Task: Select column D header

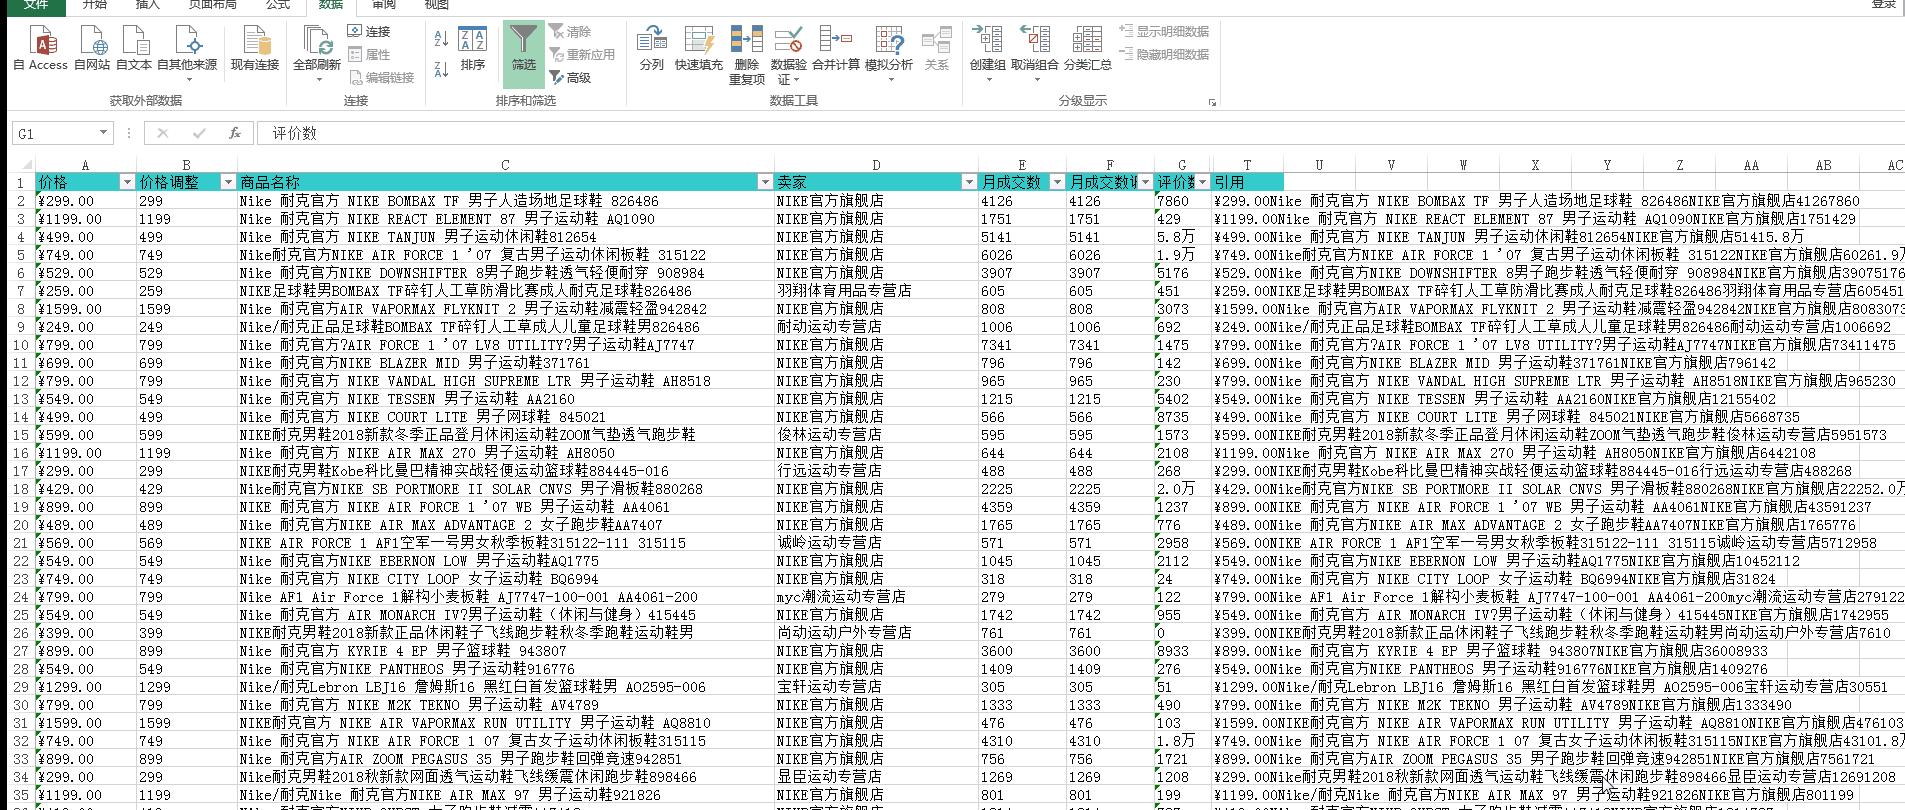Action: coord(876,165)
